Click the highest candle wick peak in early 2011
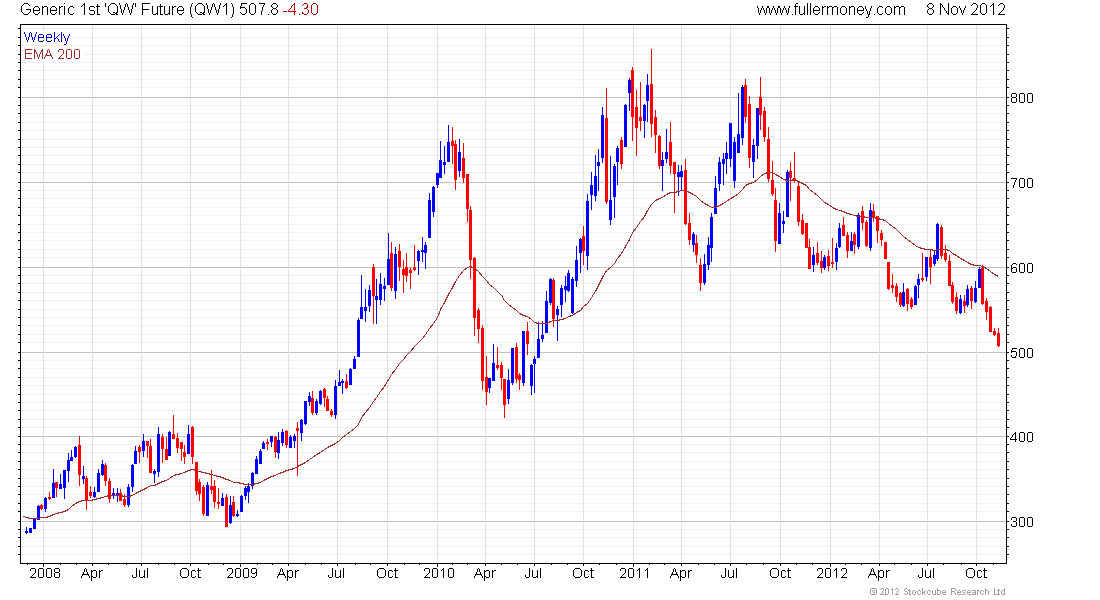The height and width of the screenshot is (600, 1100). point(651,51)
